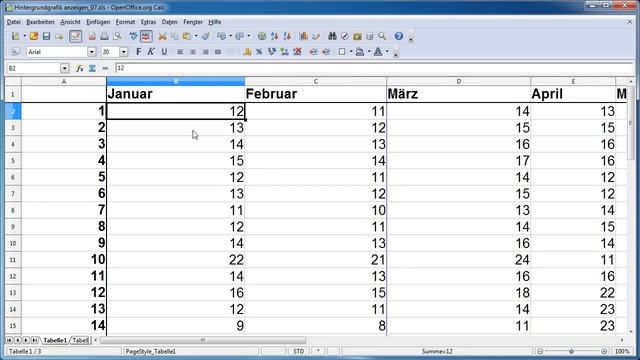Sort Ascending icon in toolbar
640x360 pixels.
274,36
